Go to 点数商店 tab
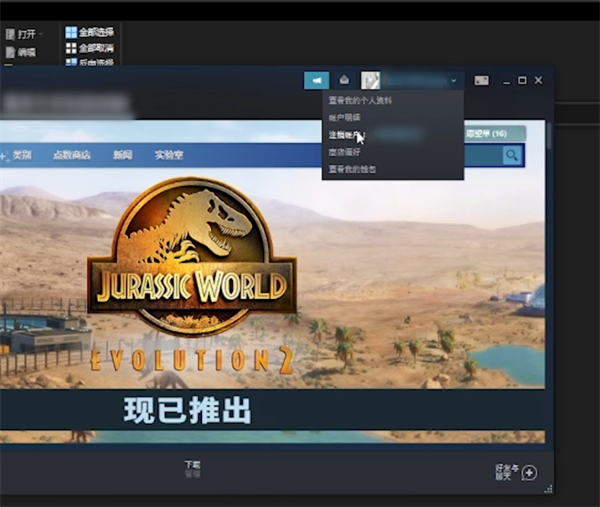Screen dimensions: 600x507 coord(72,155)
